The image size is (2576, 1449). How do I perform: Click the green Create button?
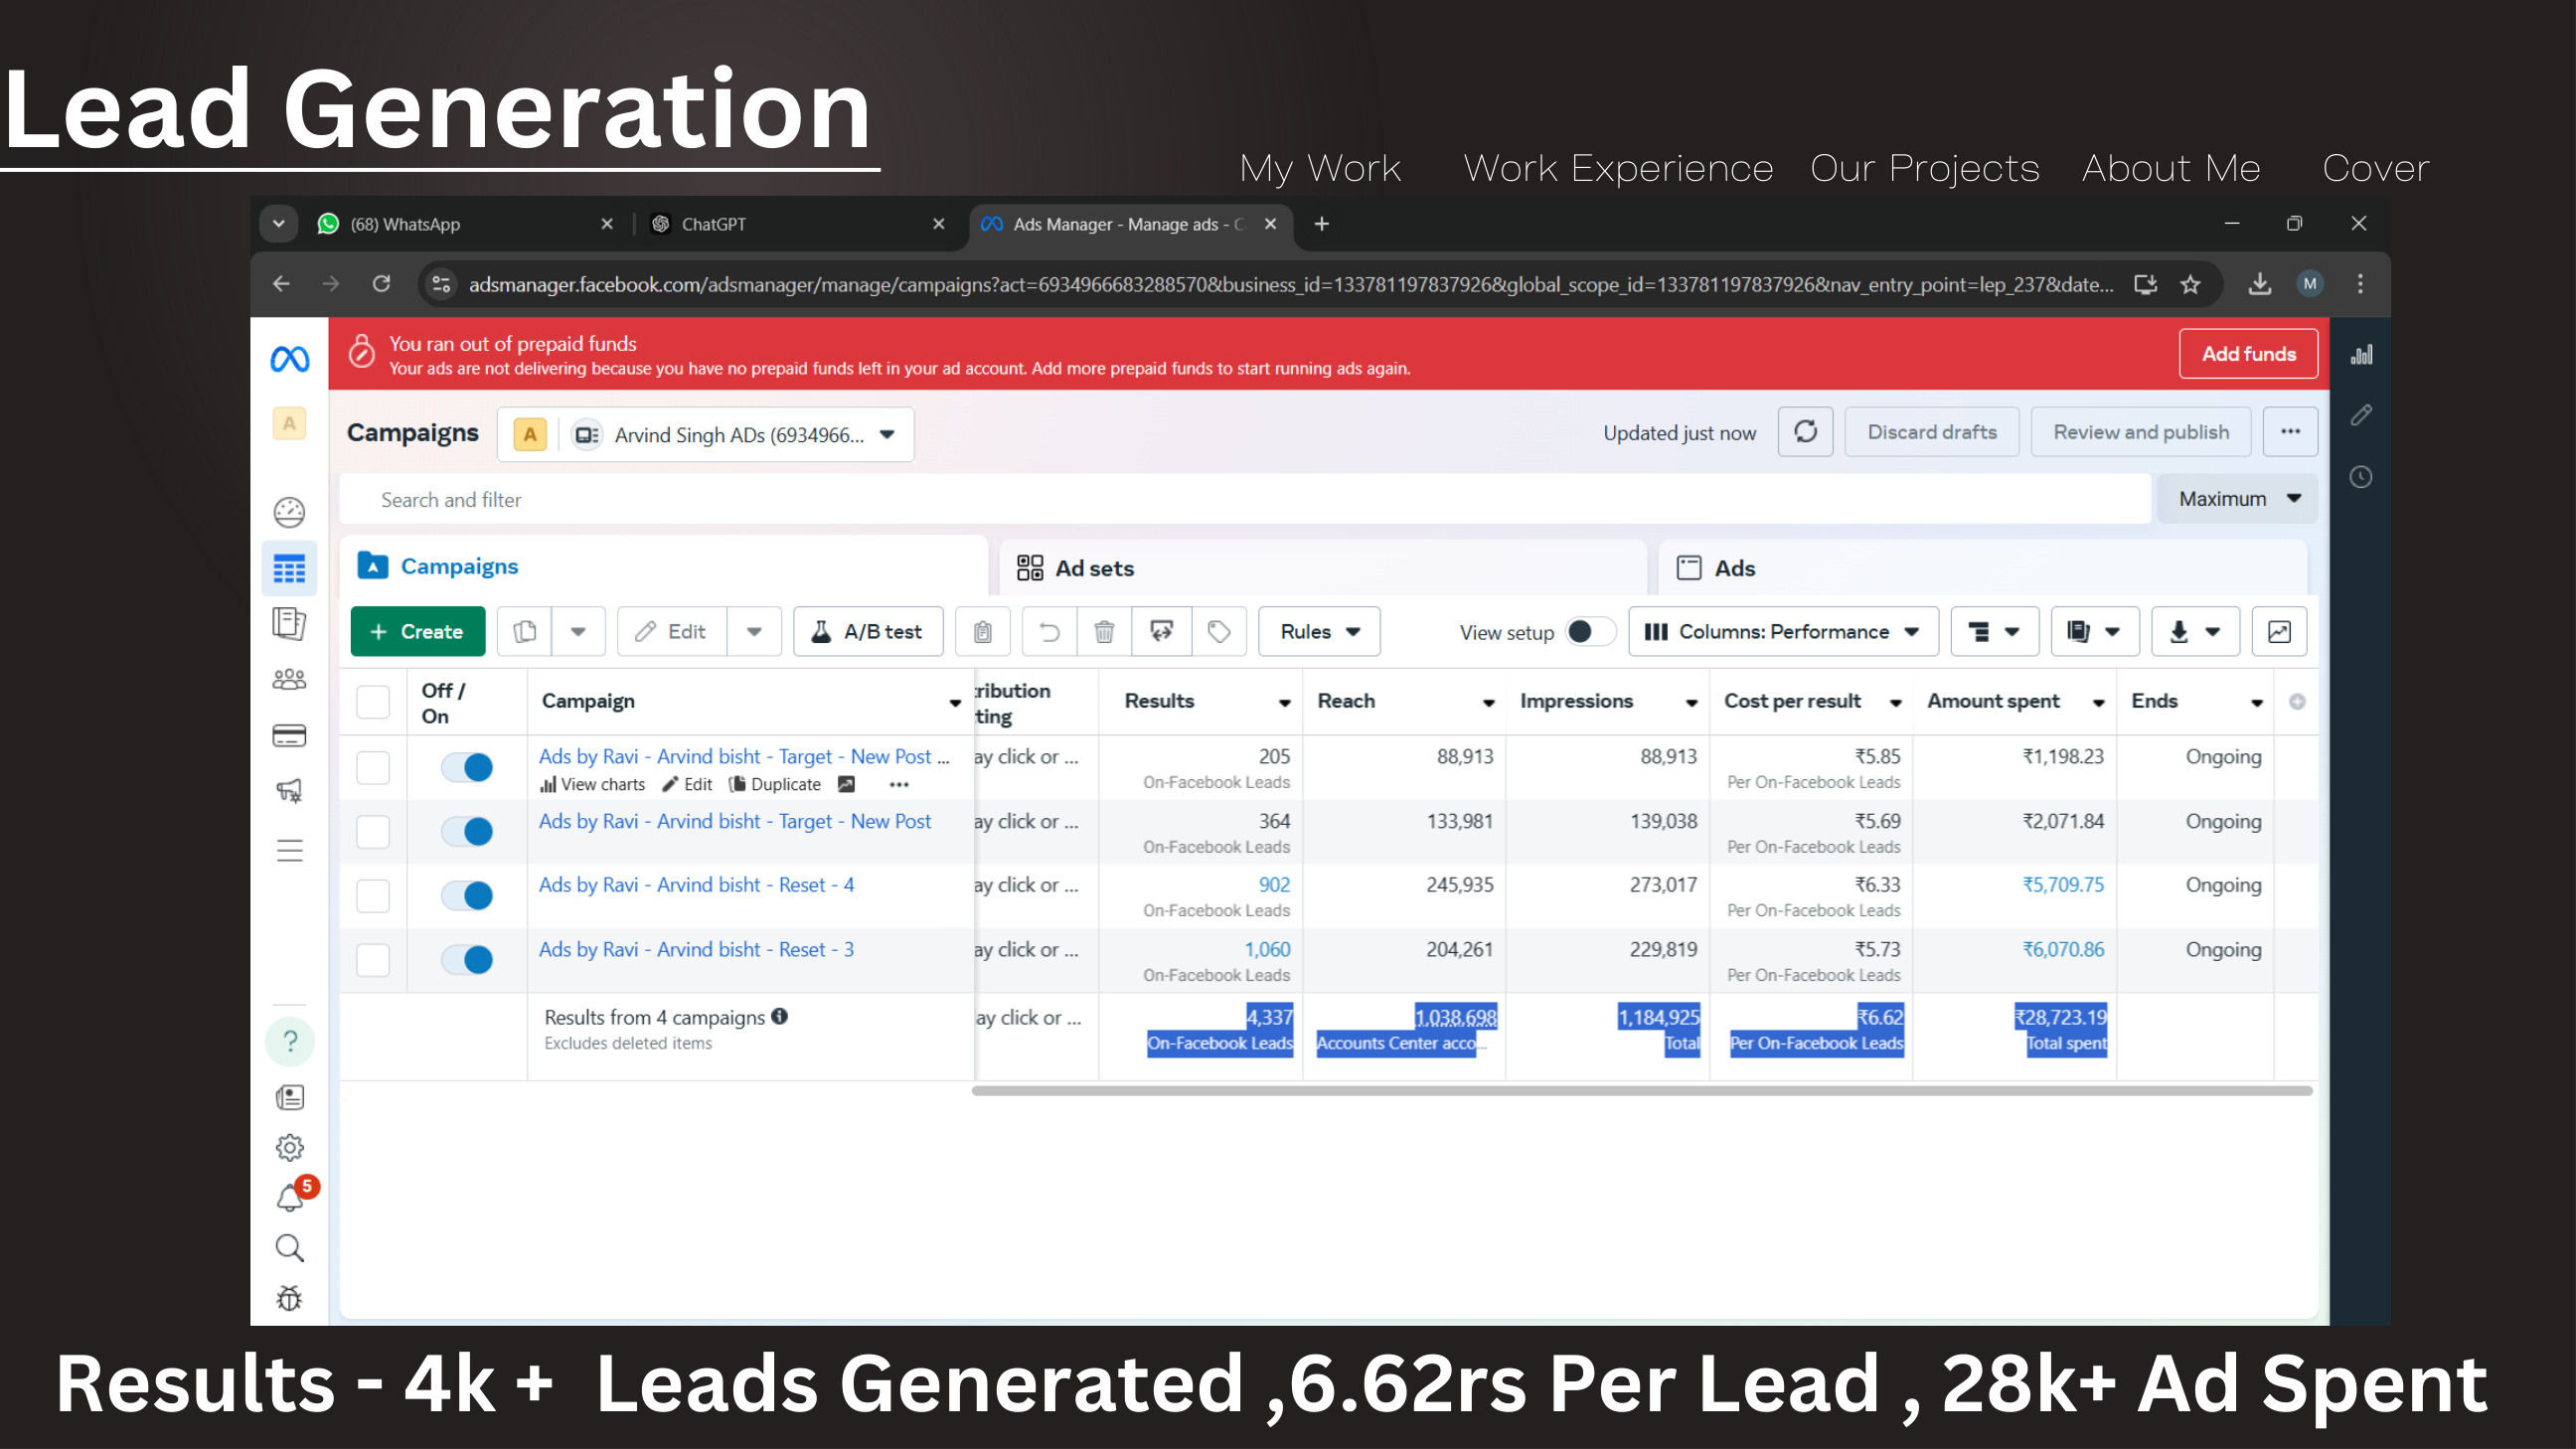coord(417,631)
